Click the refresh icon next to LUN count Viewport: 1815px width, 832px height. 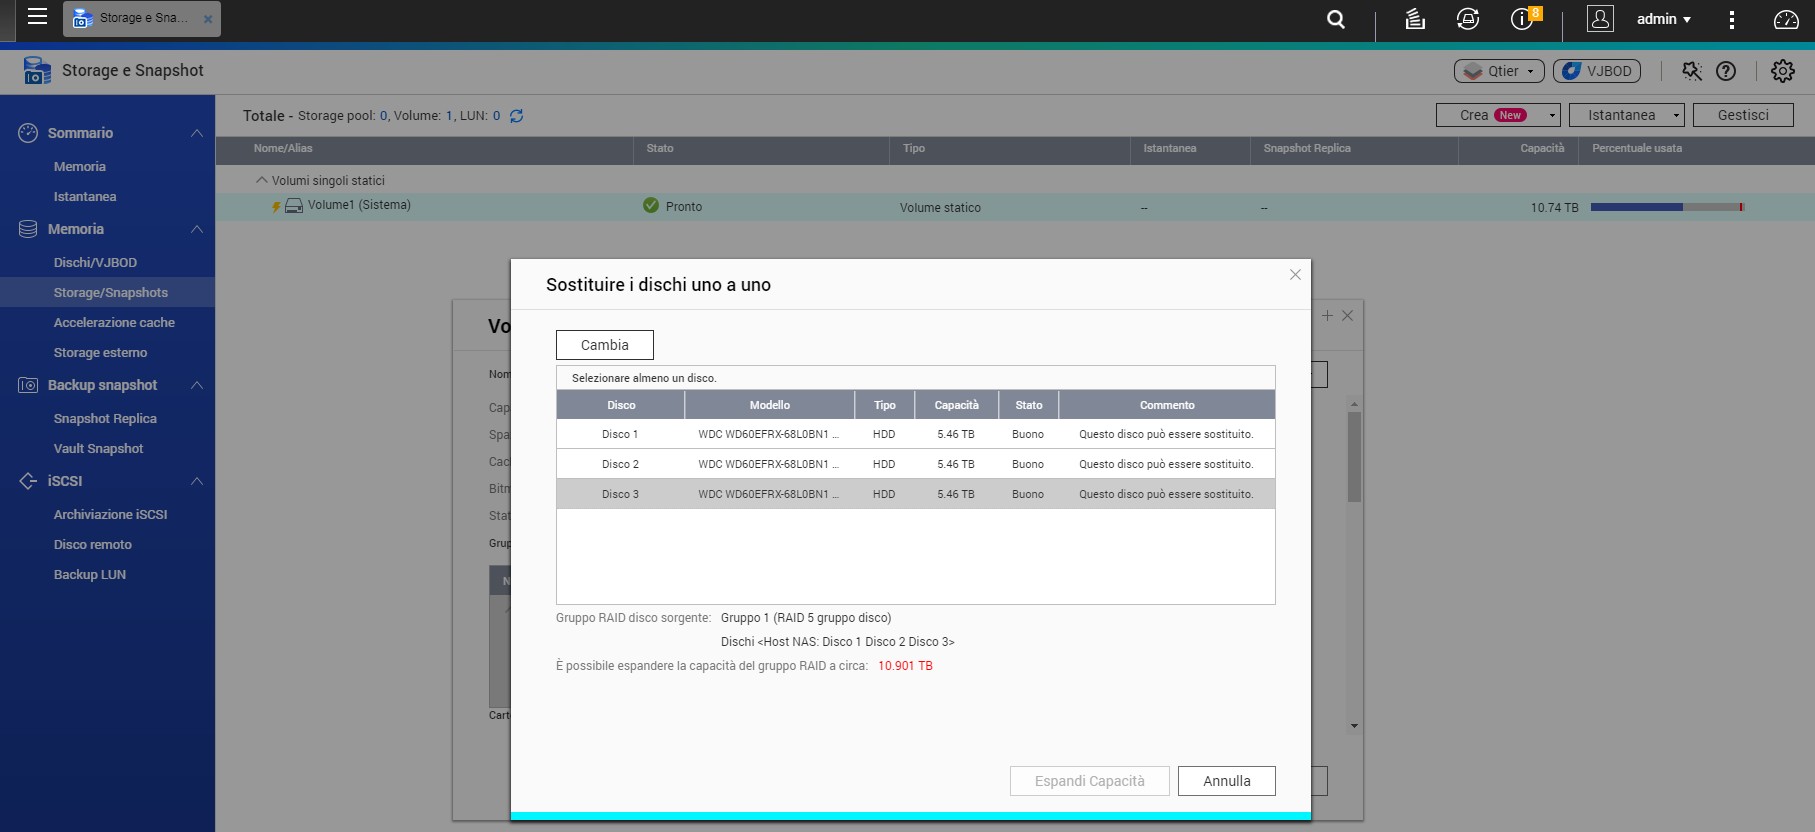517,116
